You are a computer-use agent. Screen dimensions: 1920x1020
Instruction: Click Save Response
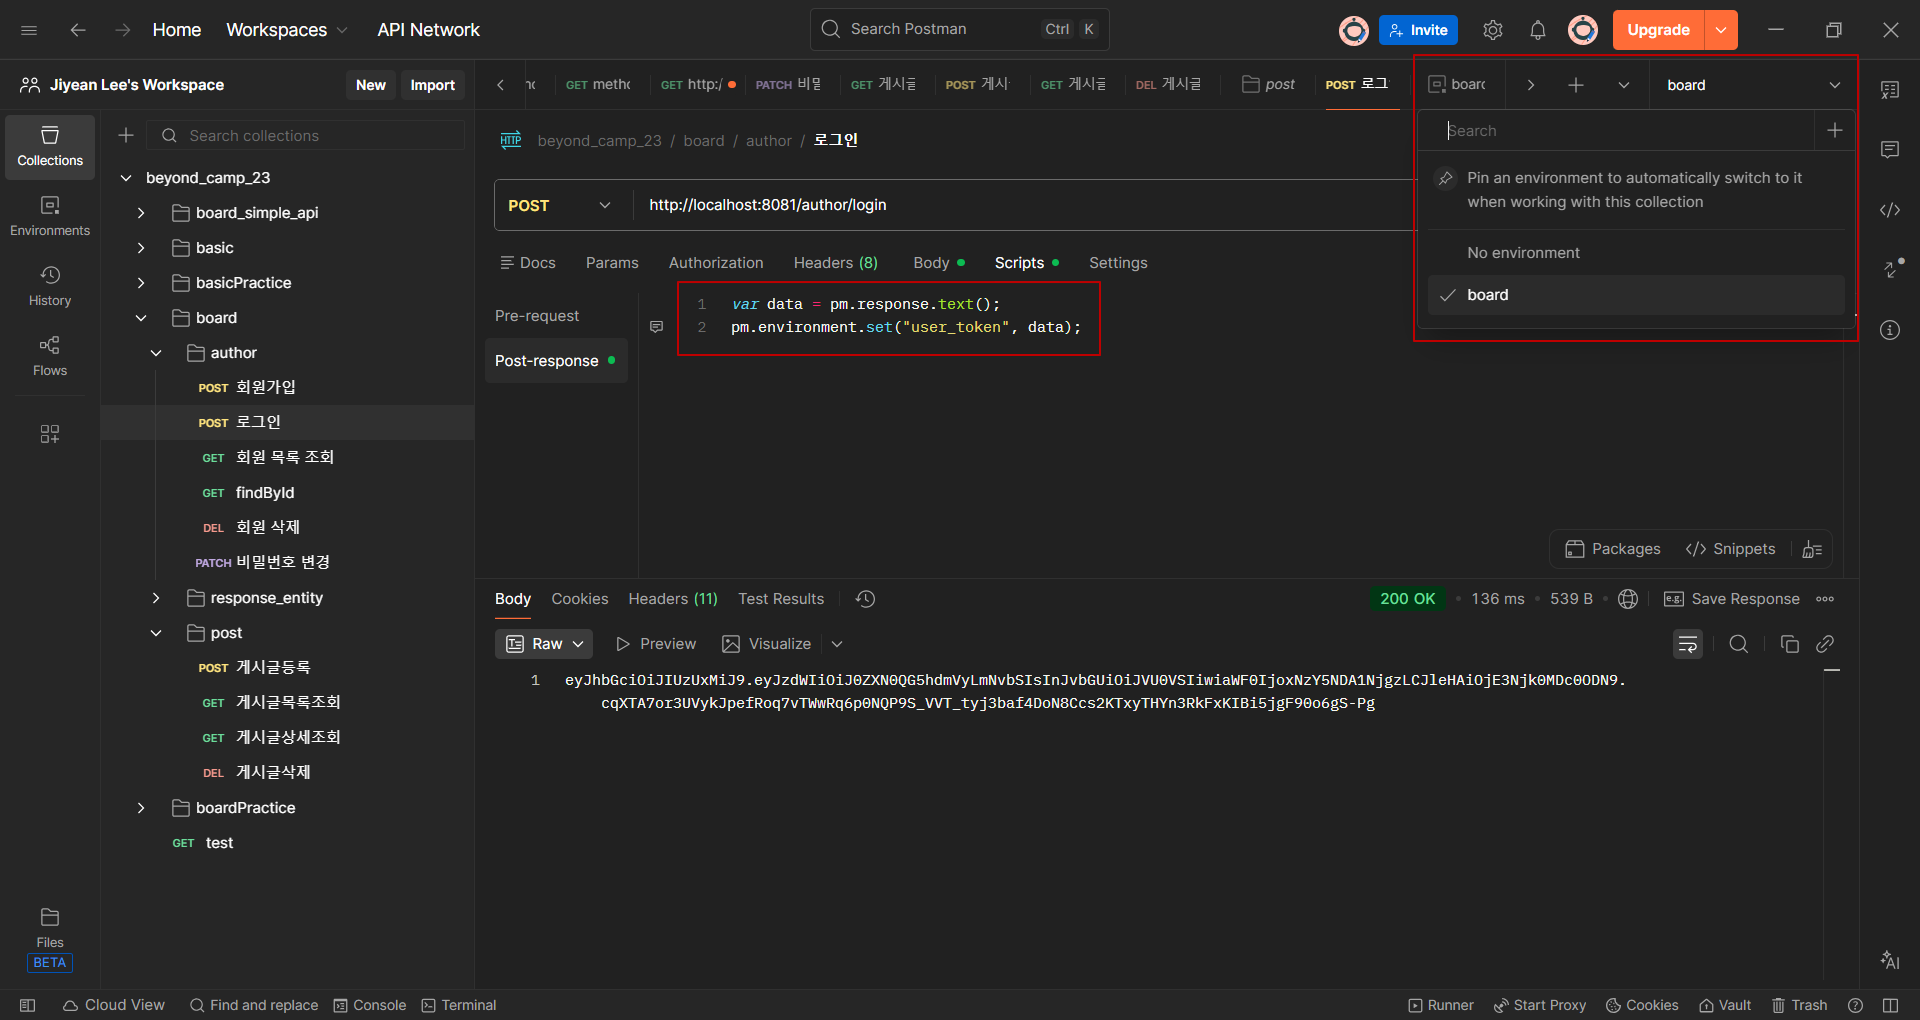coord(1732,599)
